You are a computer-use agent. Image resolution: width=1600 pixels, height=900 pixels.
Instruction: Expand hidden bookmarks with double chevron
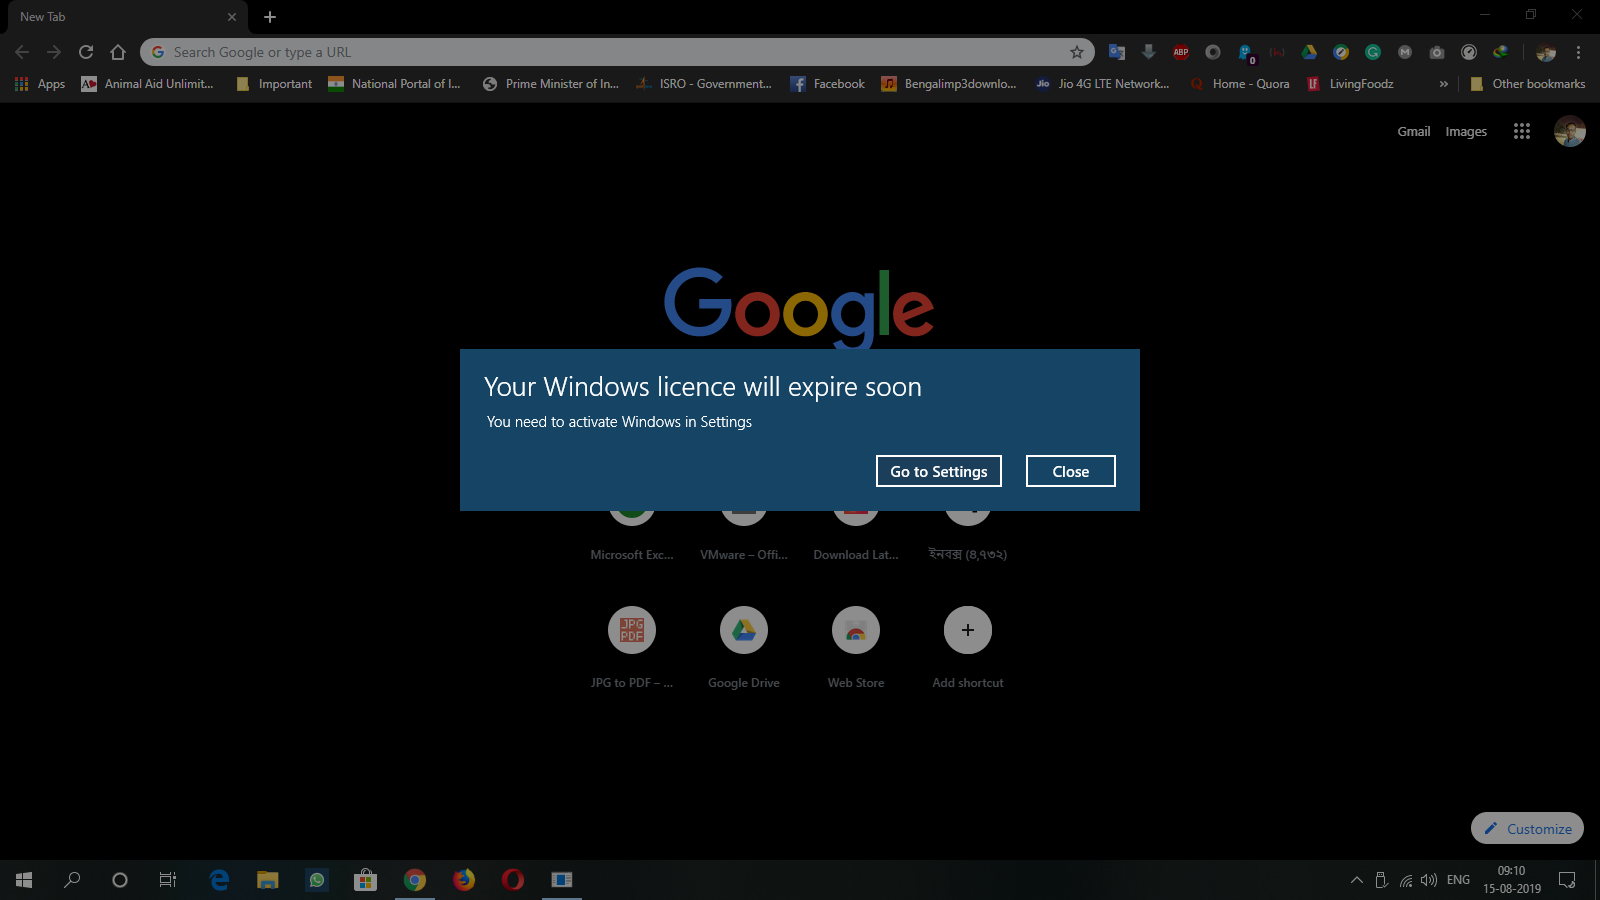click(1443, 84)
